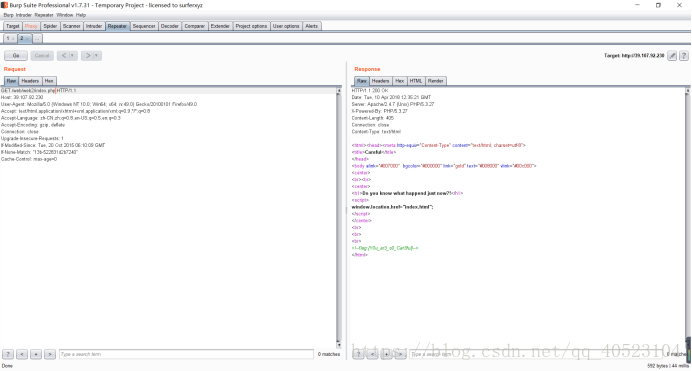Switch to the Proxy tab
Viewport: 692px width, 371px height.
(31, 26)
